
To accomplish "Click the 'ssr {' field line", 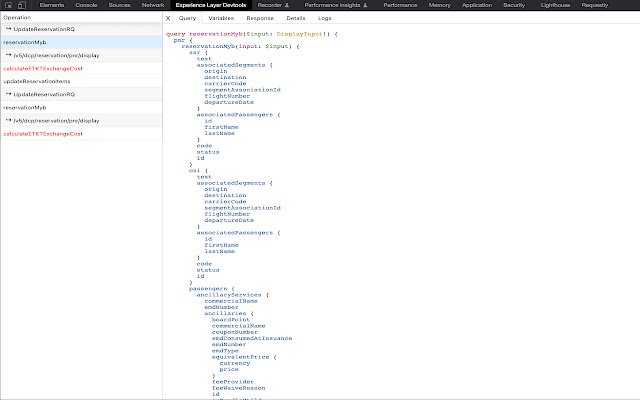I will 198,52.
